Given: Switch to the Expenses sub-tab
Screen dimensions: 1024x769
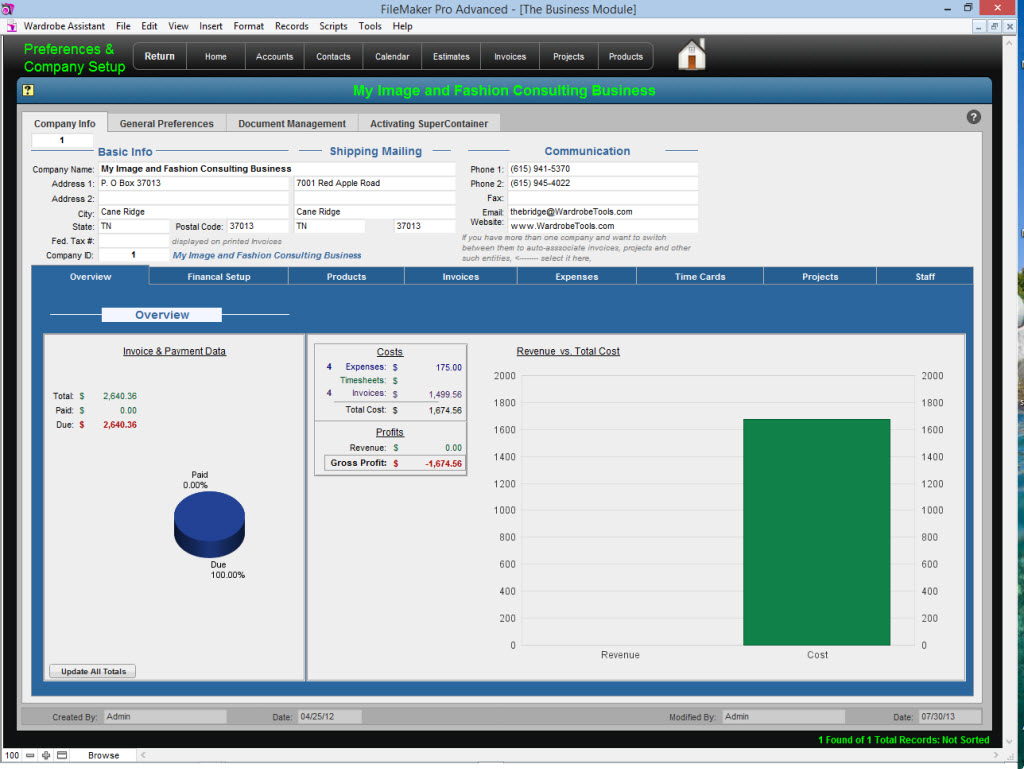Looking at the screenshot, I should (577, 276).
